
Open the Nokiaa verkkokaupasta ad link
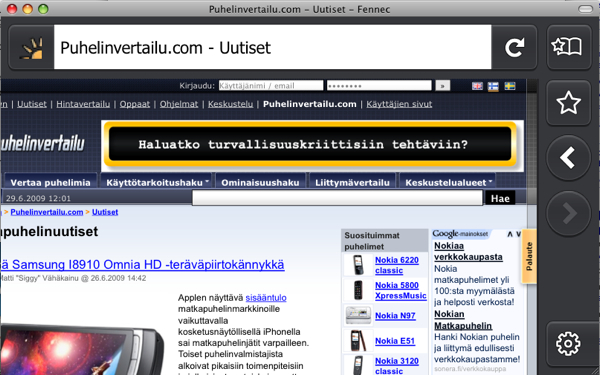pos(468,251)
